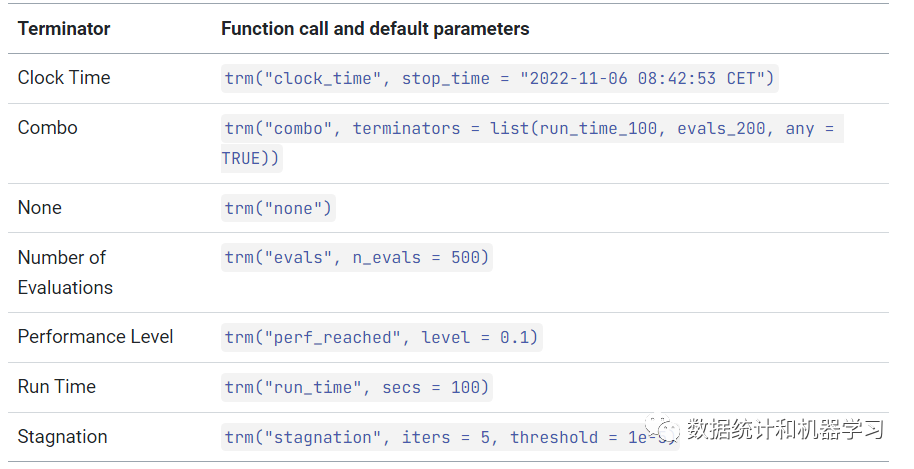
Task: Click the trm("run_time", secs = 100) code
Action: tap(357, 388)
